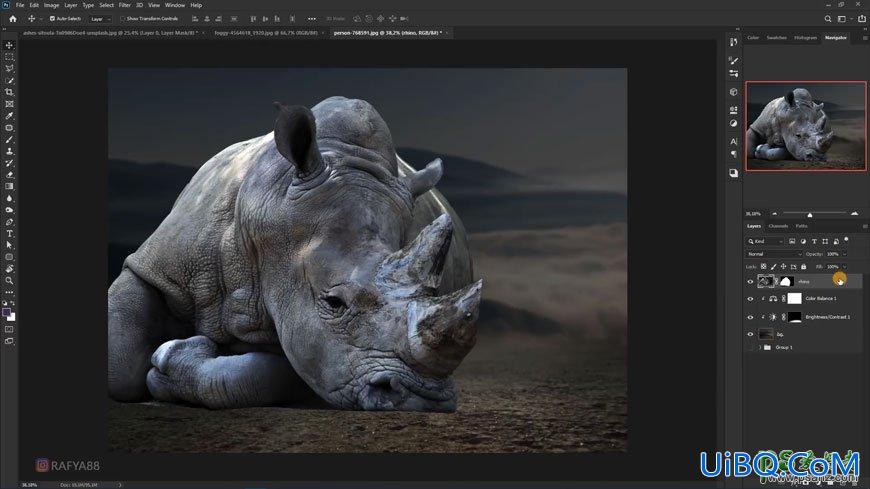The height and width of the screenshot is (489, 870).
Task: Switch to foggy-4564618_1920.jpg document tab
Action: click(266, 33)
